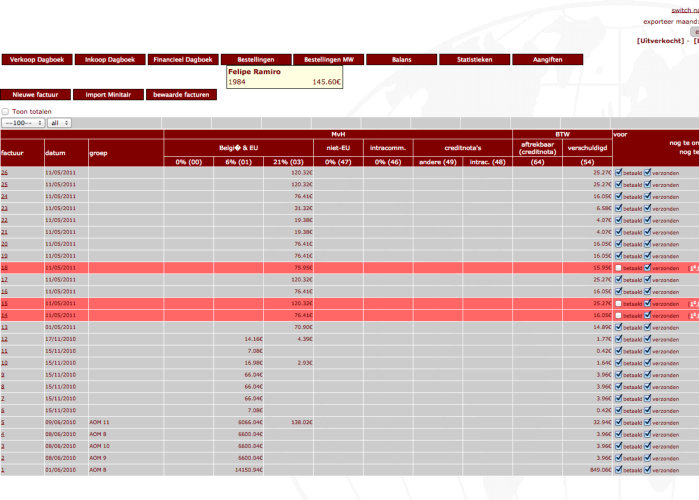Select the AOM 9 group cell

coord(126,458)
